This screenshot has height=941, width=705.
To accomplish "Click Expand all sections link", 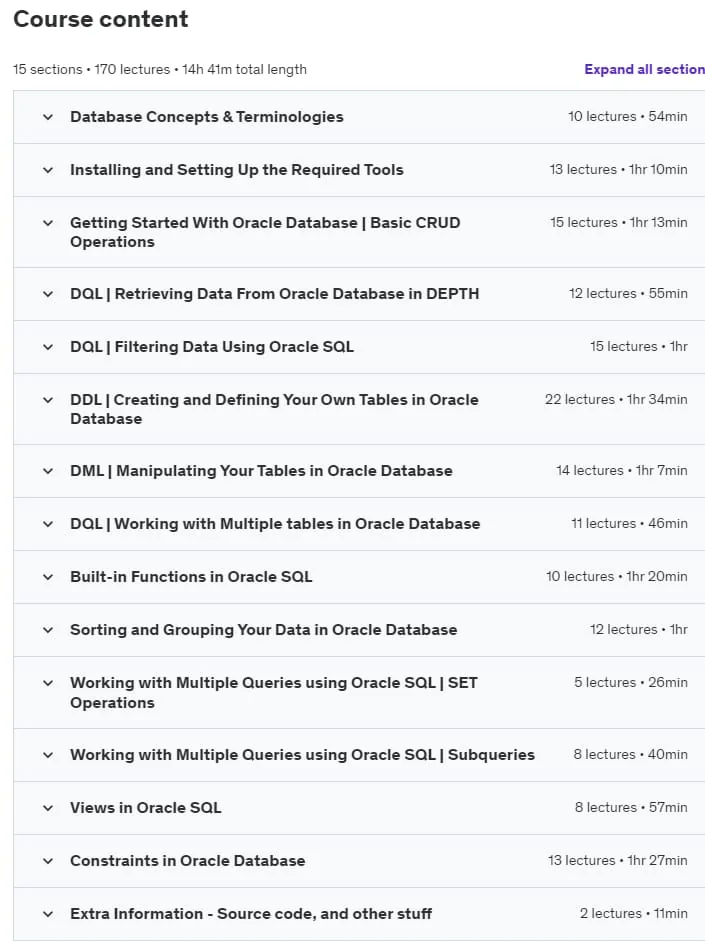I will tap(644, 70).
